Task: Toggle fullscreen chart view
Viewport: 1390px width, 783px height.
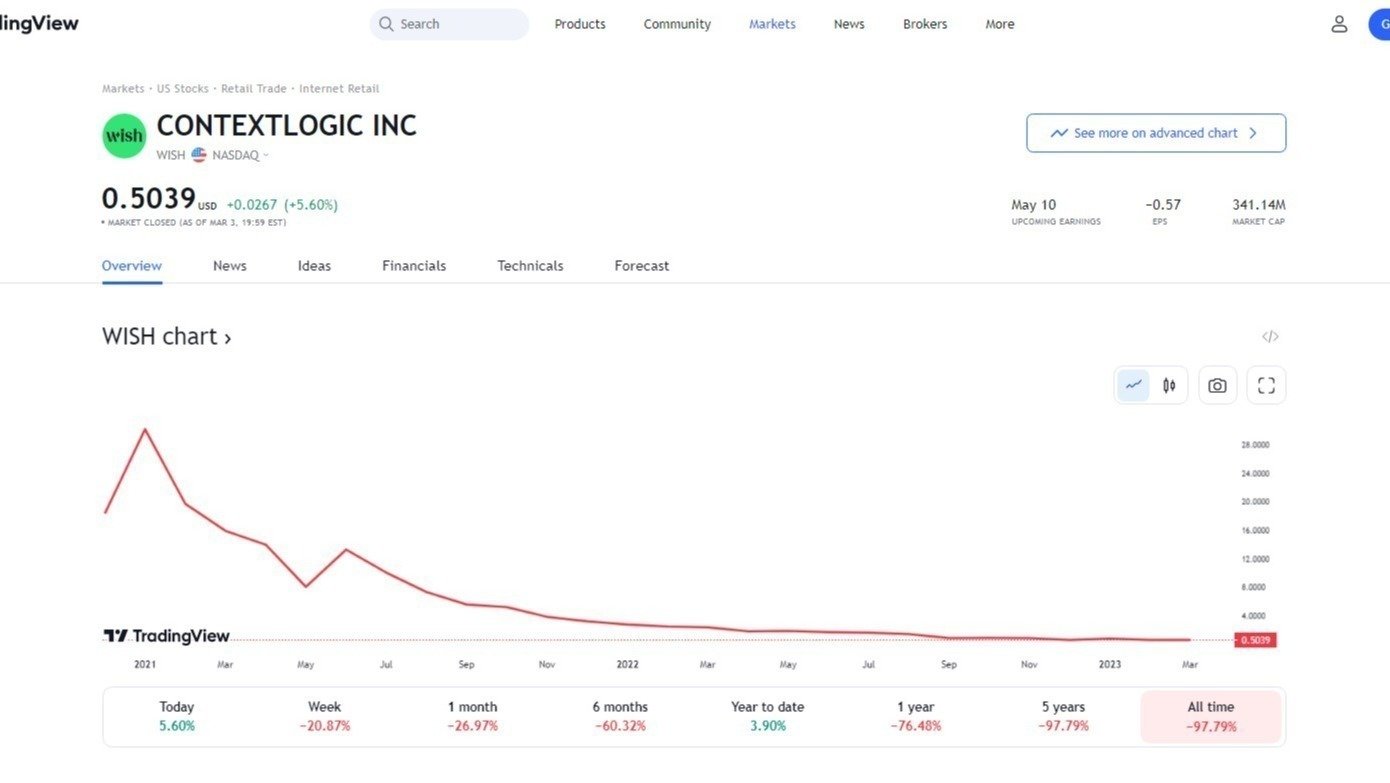Action: click(x=1266, y=384)
